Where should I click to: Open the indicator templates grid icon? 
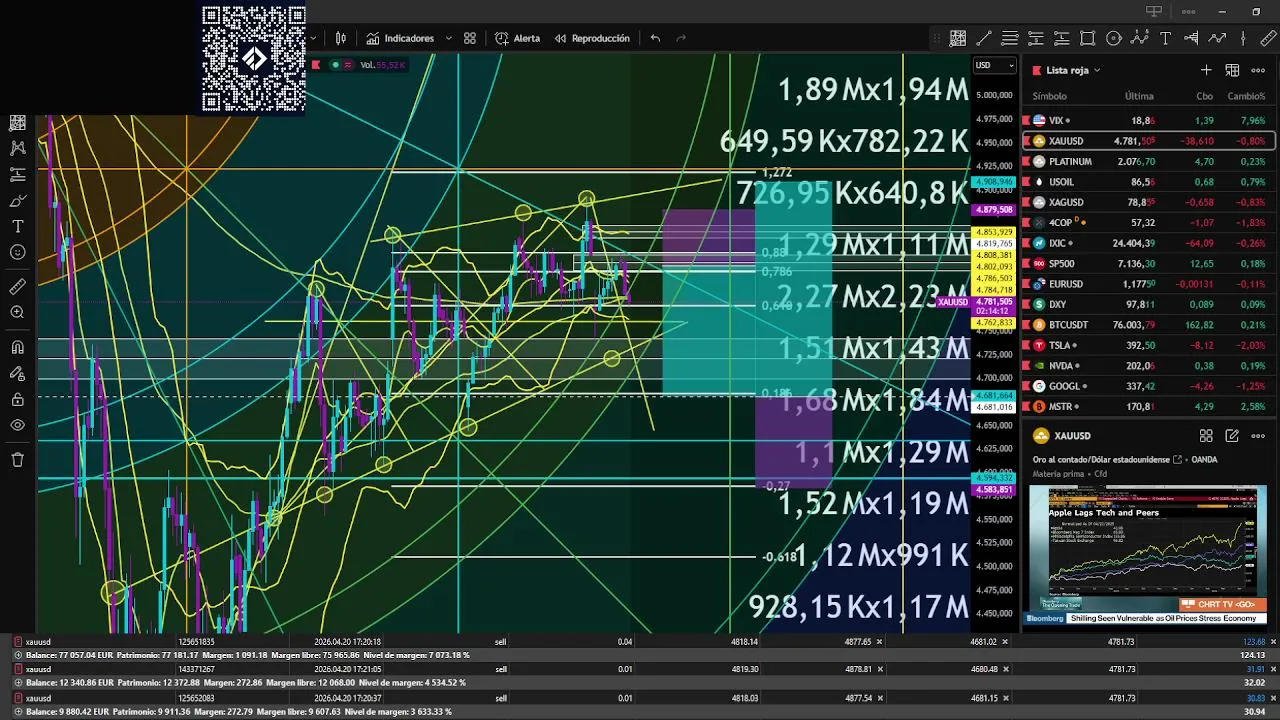point(470,38)
